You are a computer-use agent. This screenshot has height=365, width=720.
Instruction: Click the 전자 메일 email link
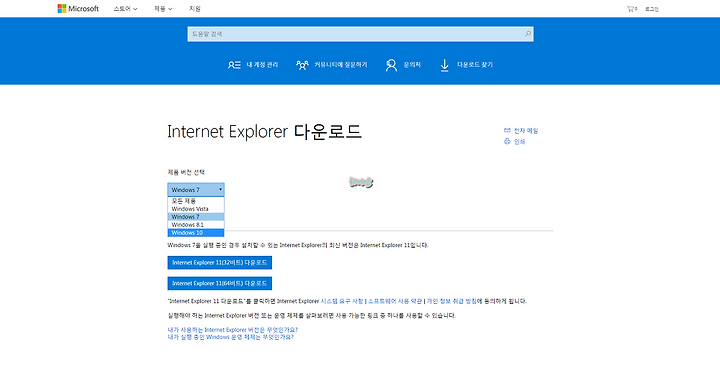(x=521, y=131)
